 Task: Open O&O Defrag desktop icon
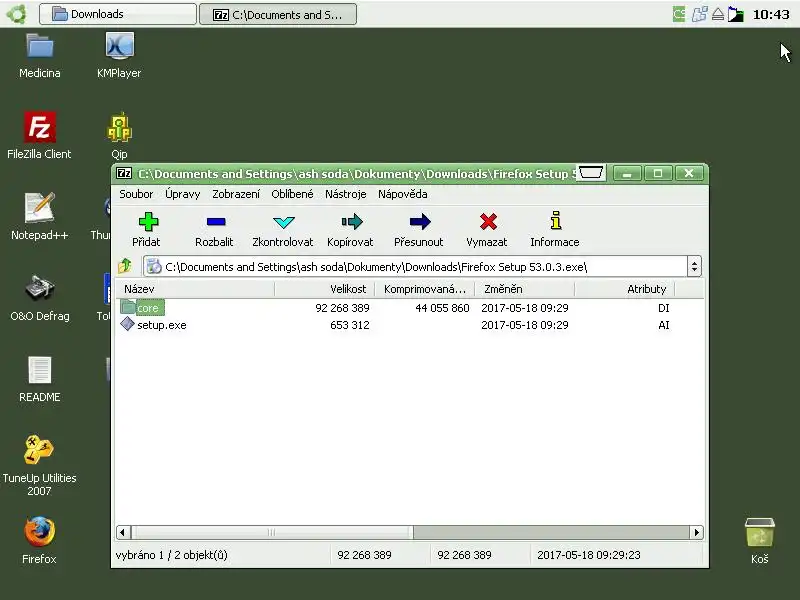[40, 288]
